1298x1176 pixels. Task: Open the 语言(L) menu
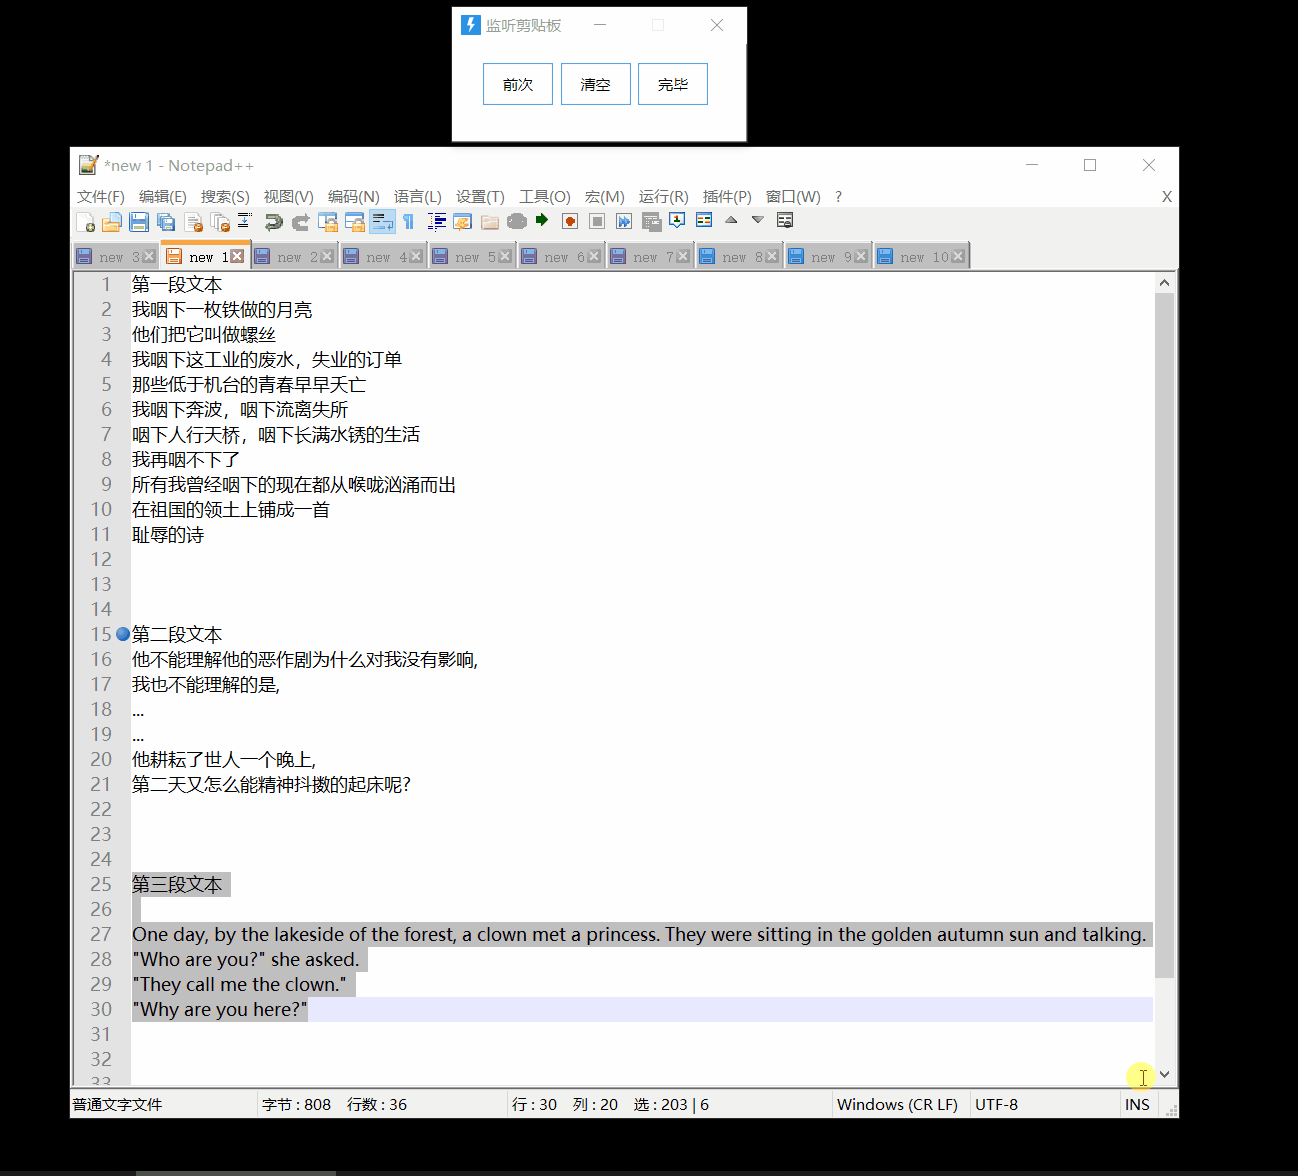[x=418, y=196]
